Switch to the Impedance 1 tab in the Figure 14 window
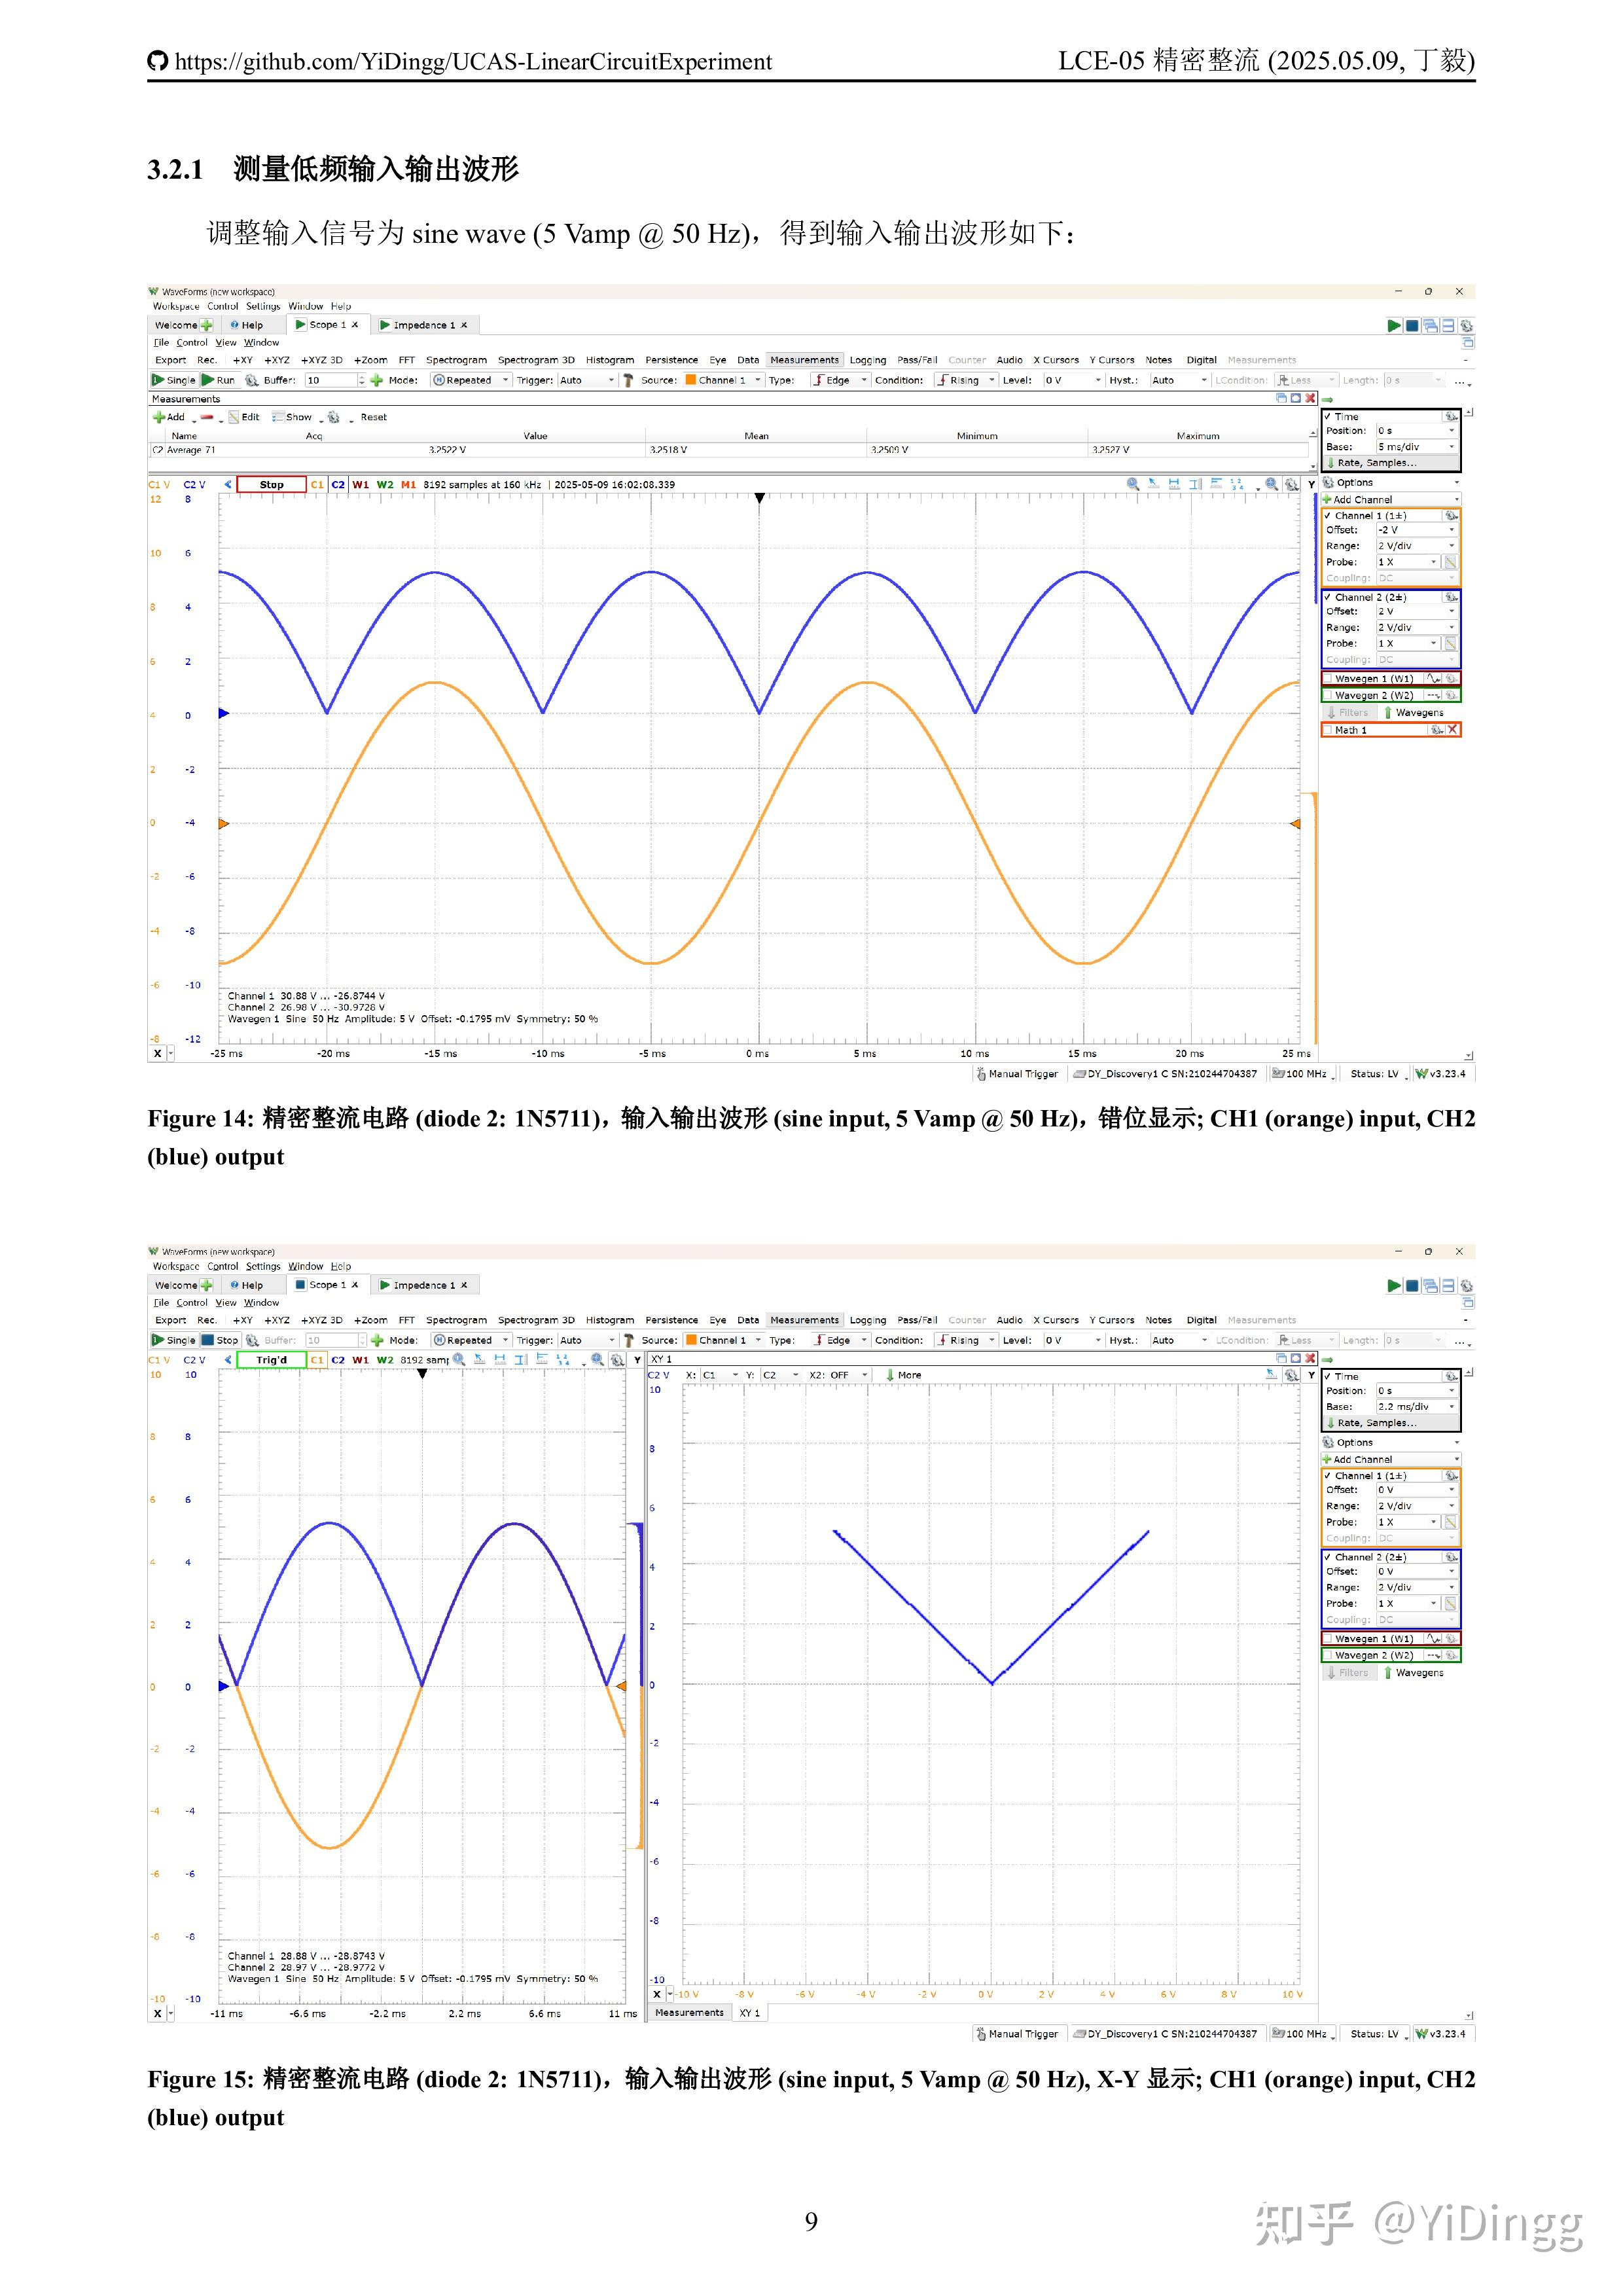Screen dimensions: 1623x2296 (424, 325)
